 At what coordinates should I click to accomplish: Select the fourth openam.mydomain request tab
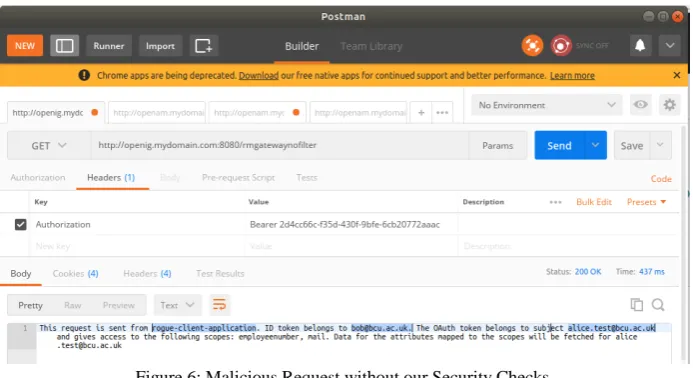[358, 113]
